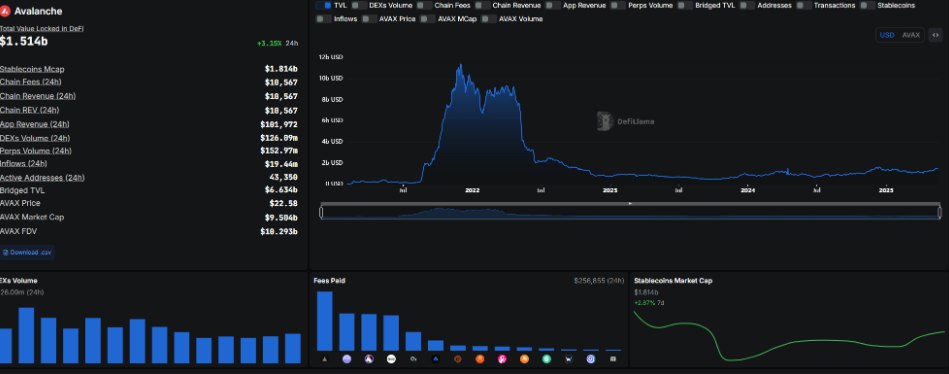Enable the Stablecoins chart toggle
Screen dimensions: 949x374
(867, 5)
